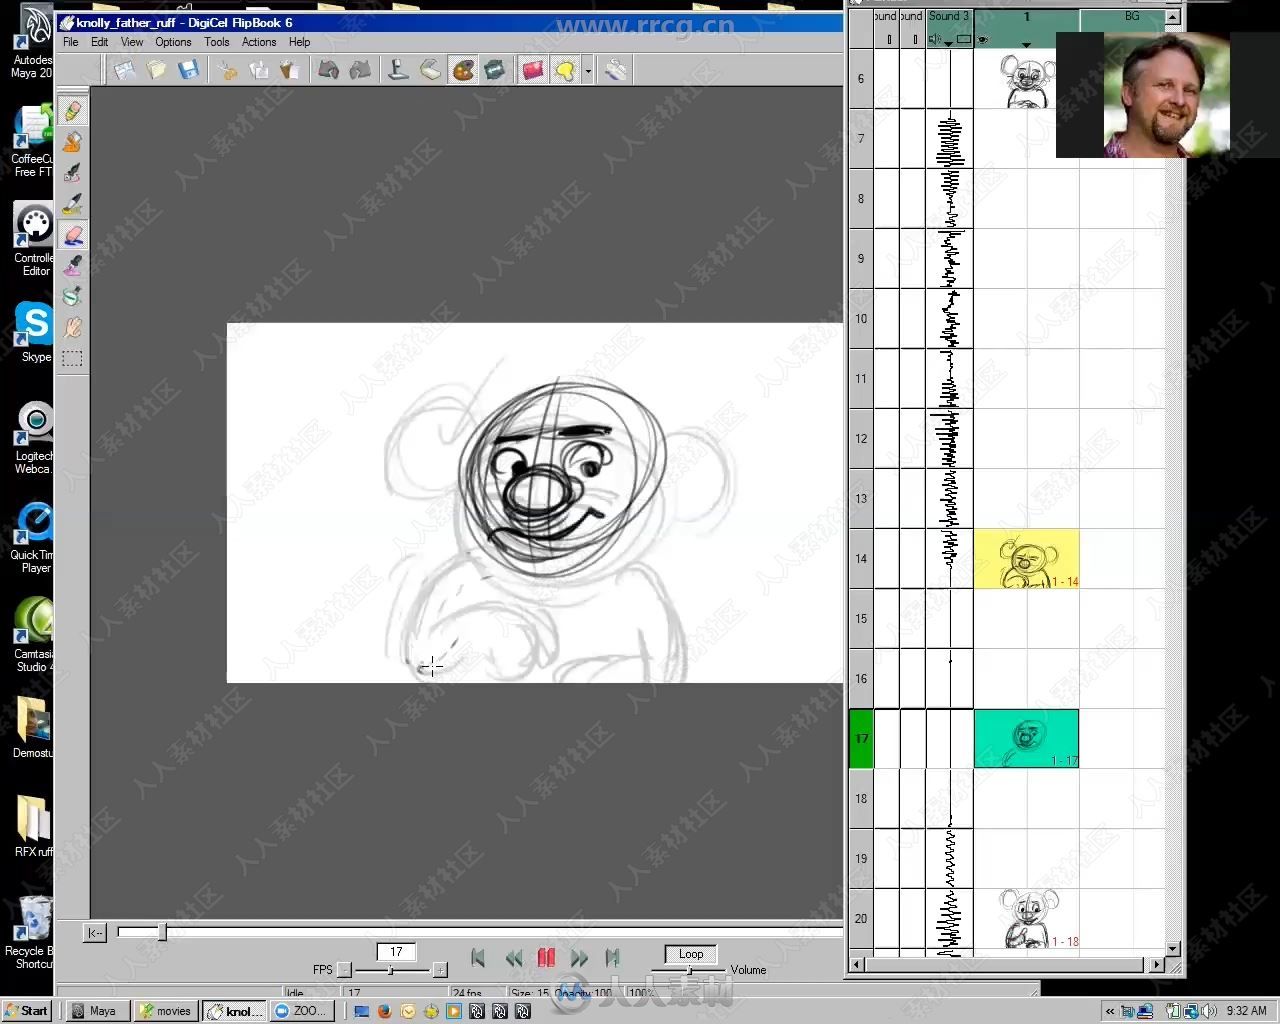This screenshot has height=1024, width=1280.
Task: Click the FPS minus button
Action: click(x=344, y=970)
